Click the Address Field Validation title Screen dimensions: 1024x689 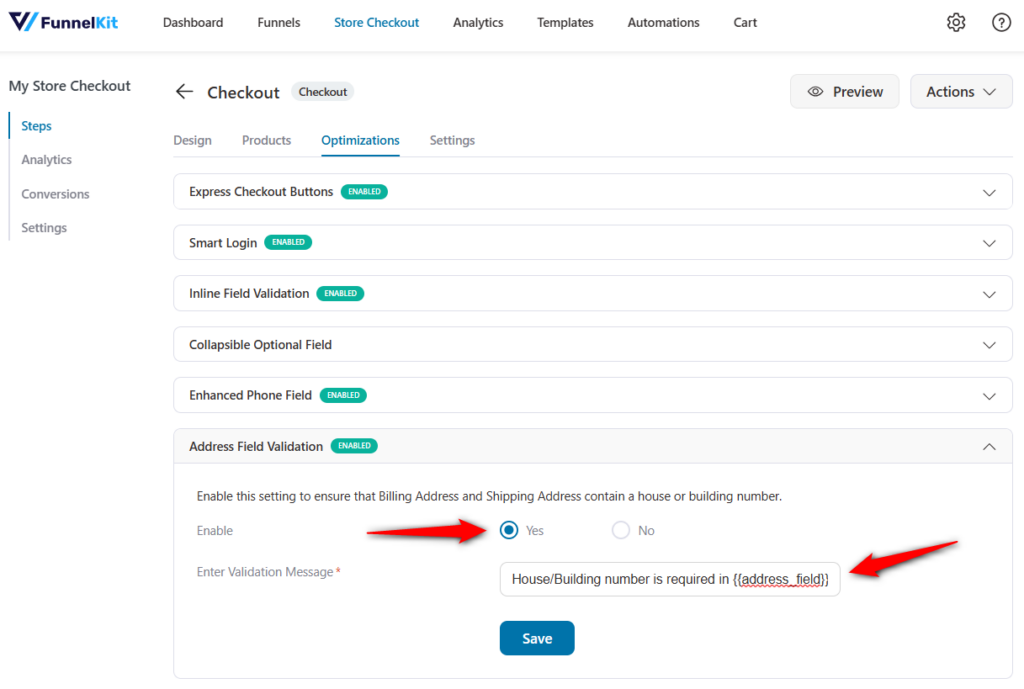[x=255, y=446]
